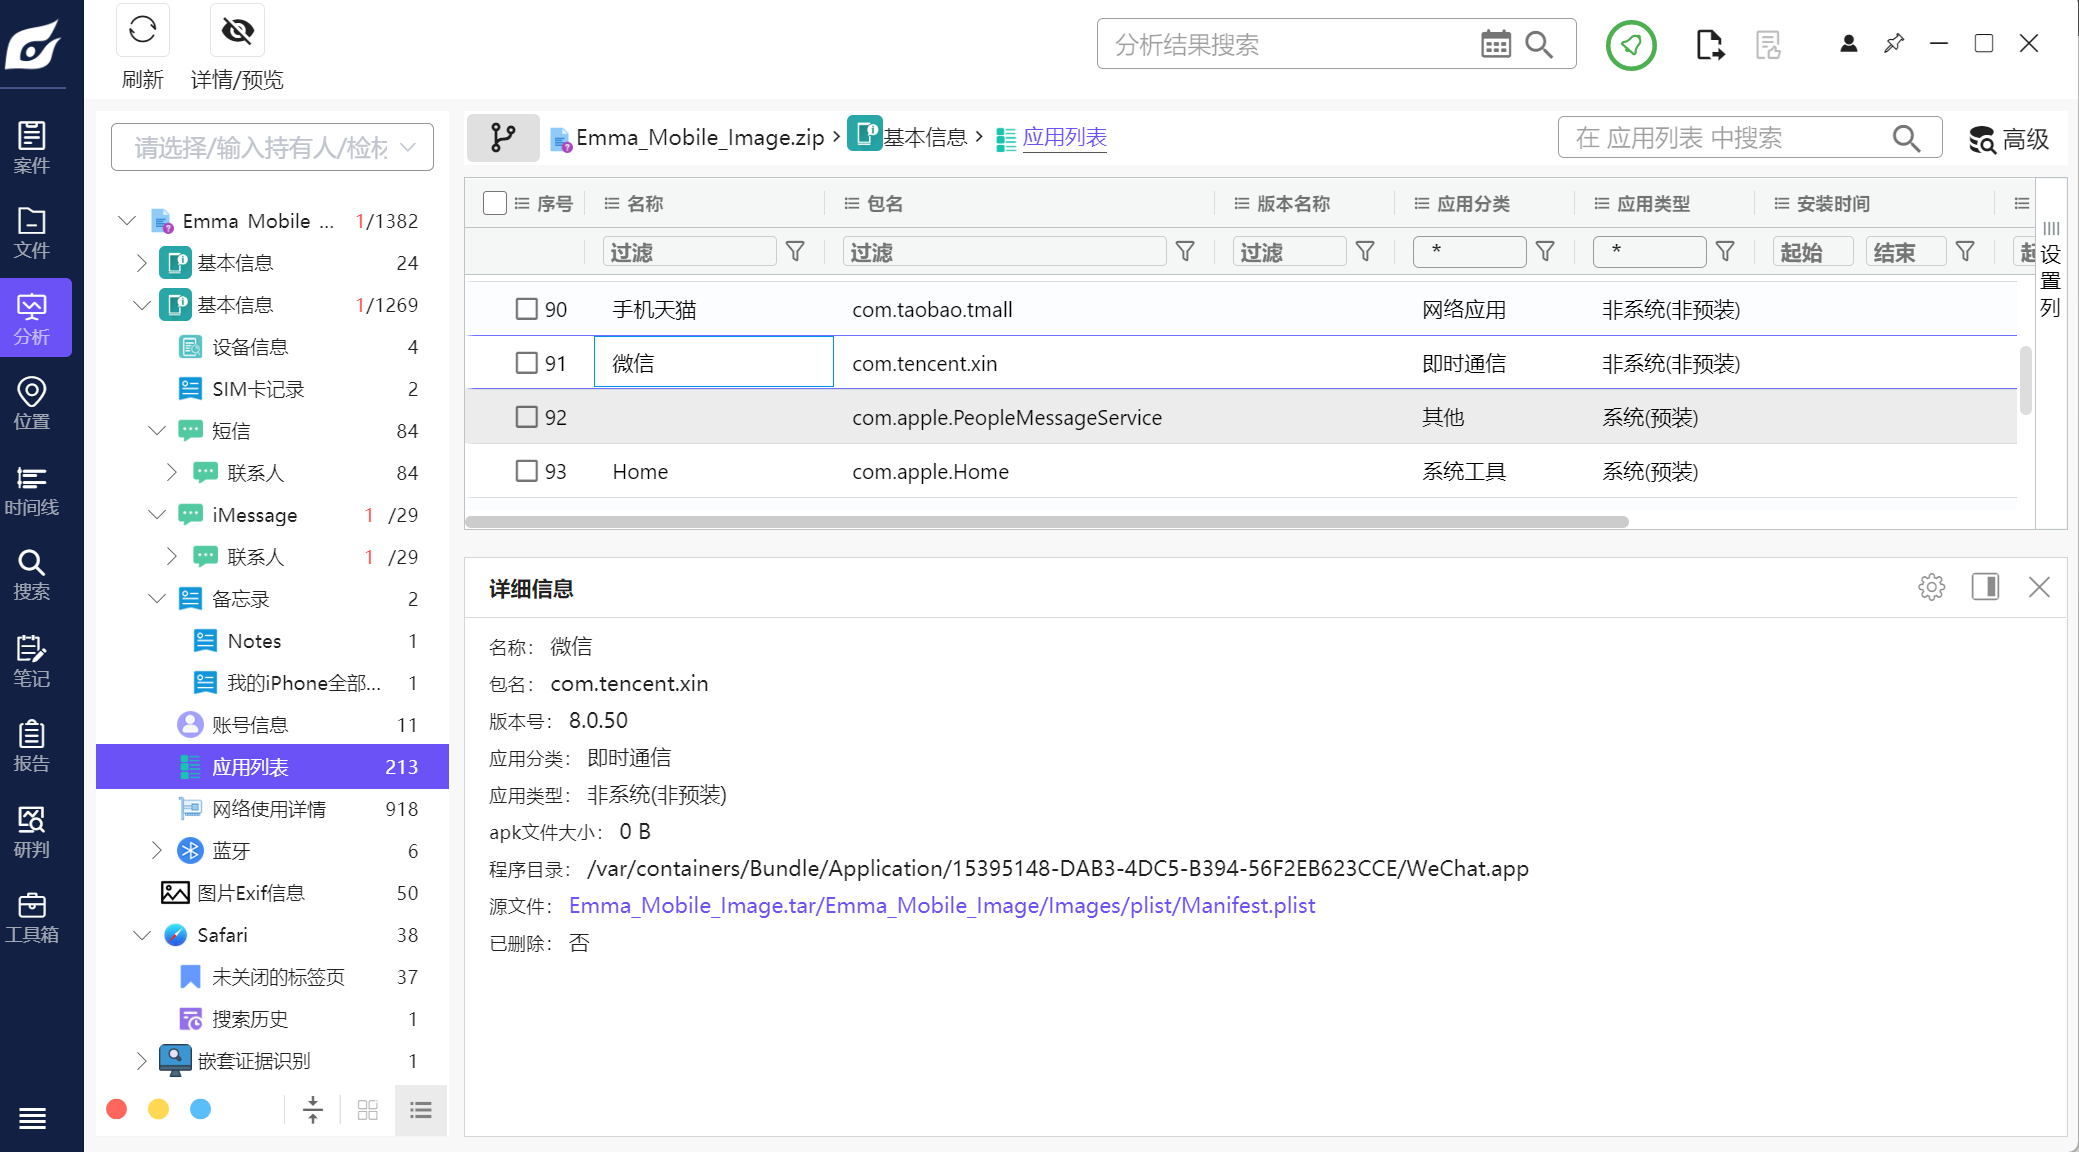Open the timeline (时间线) sidebar section
Screen dimensions: 2079x1152
(x=32, y=490)
